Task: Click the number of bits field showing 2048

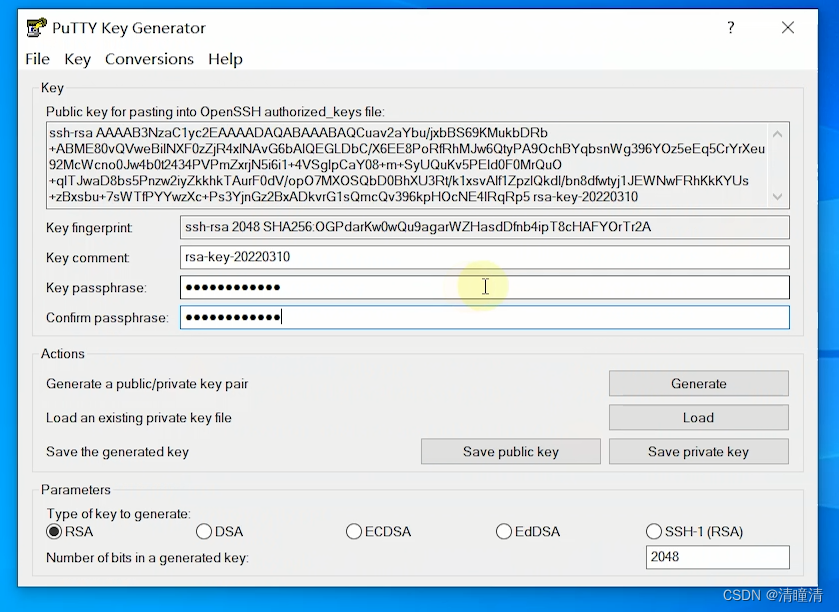Action: (x=718, y=557)
